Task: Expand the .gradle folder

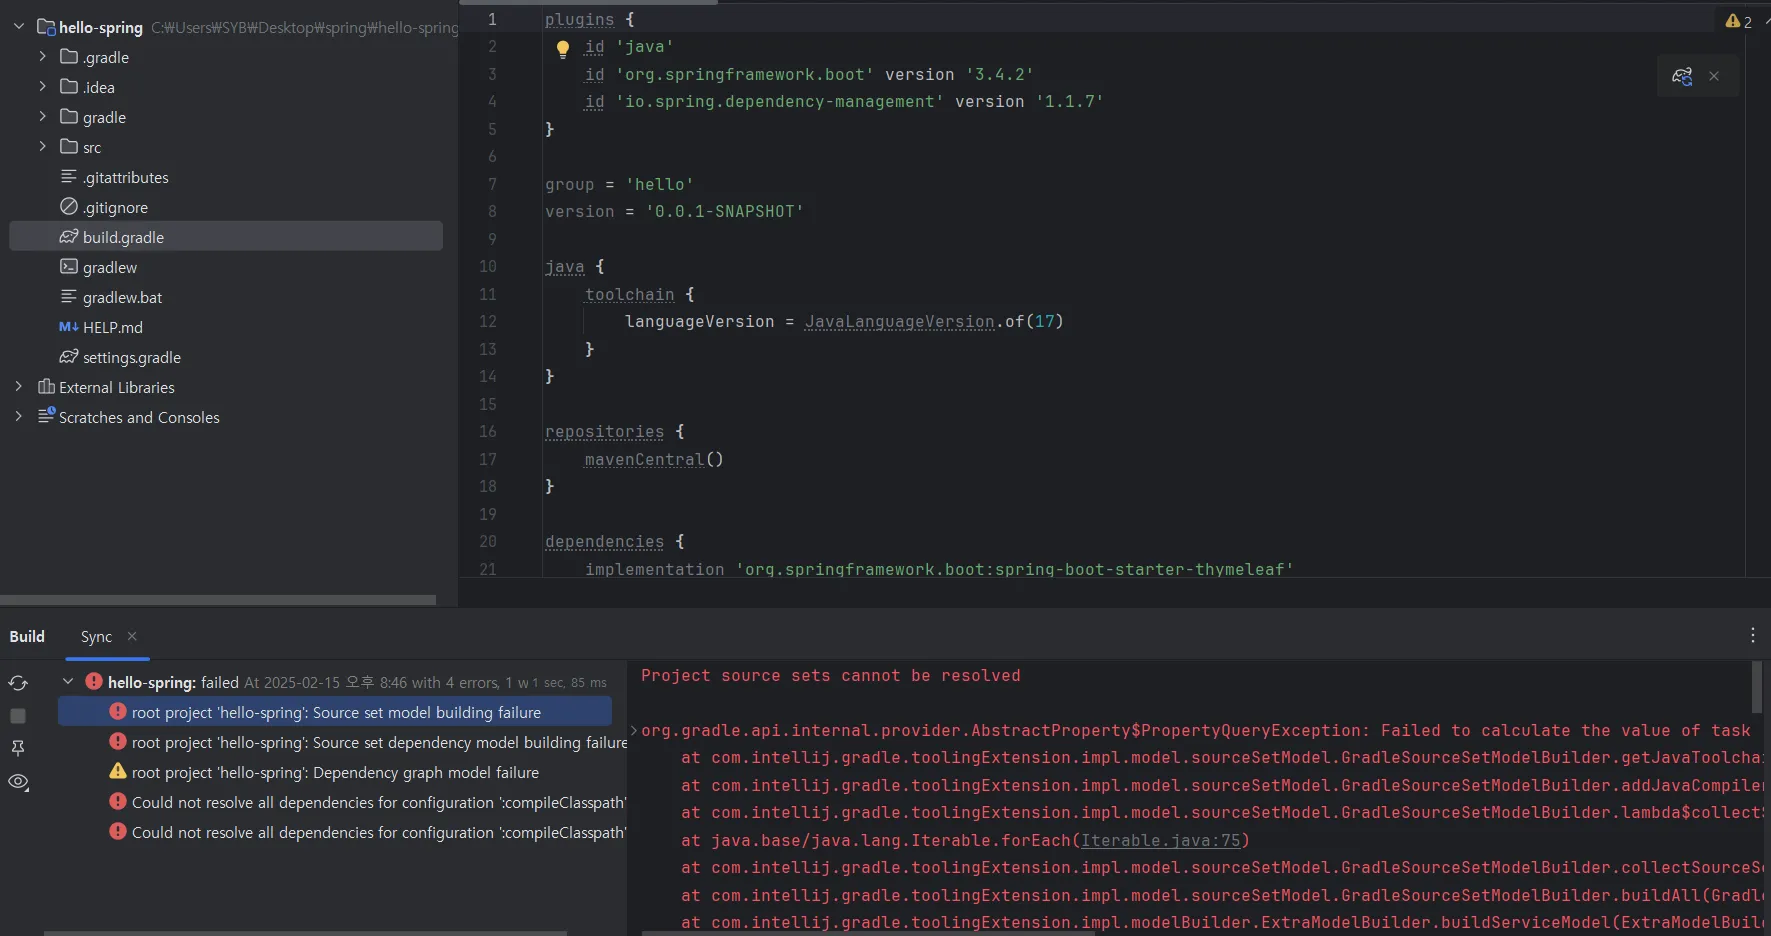Action: click(x=42, y=57)
